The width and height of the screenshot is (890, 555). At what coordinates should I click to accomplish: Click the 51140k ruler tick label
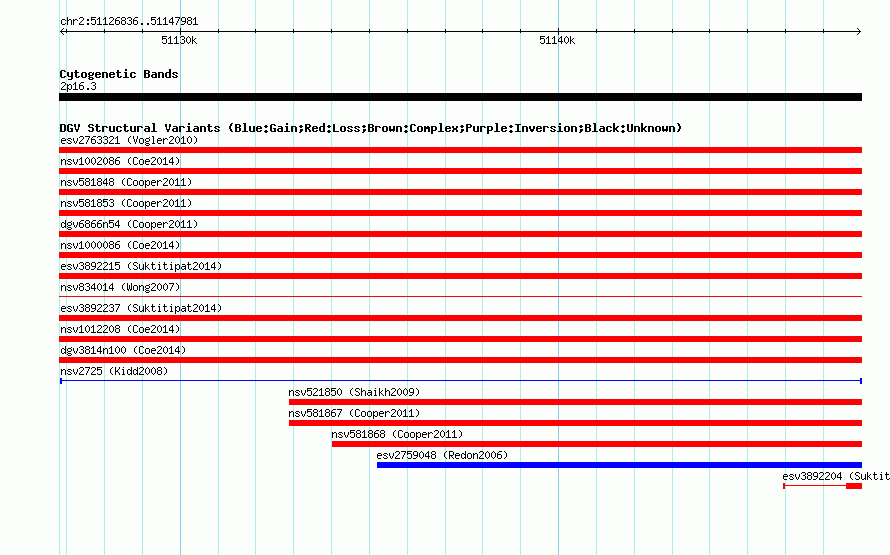[557, 40]
